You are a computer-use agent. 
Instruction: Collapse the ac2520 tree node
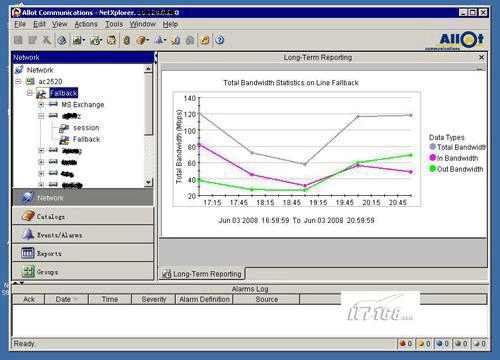18,81
